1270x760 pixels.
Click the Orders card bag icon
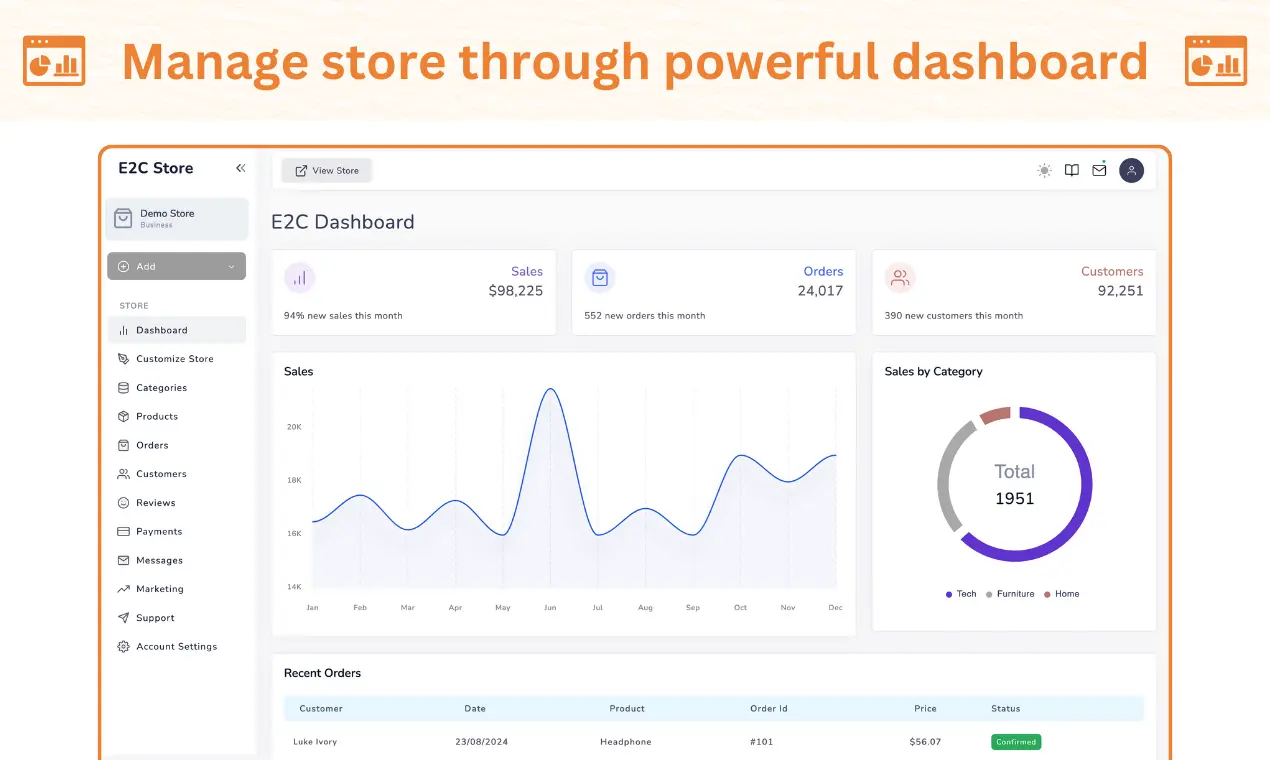600,278
